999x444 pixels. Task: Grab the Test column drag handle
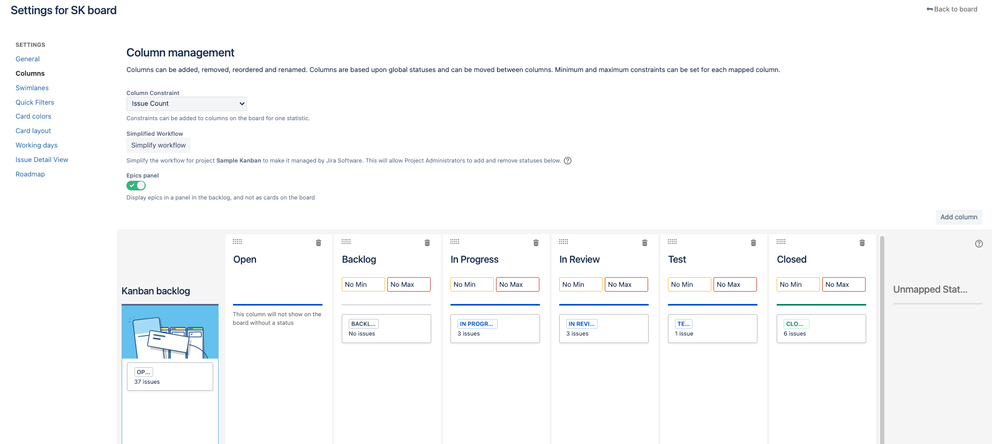(673, 241)
